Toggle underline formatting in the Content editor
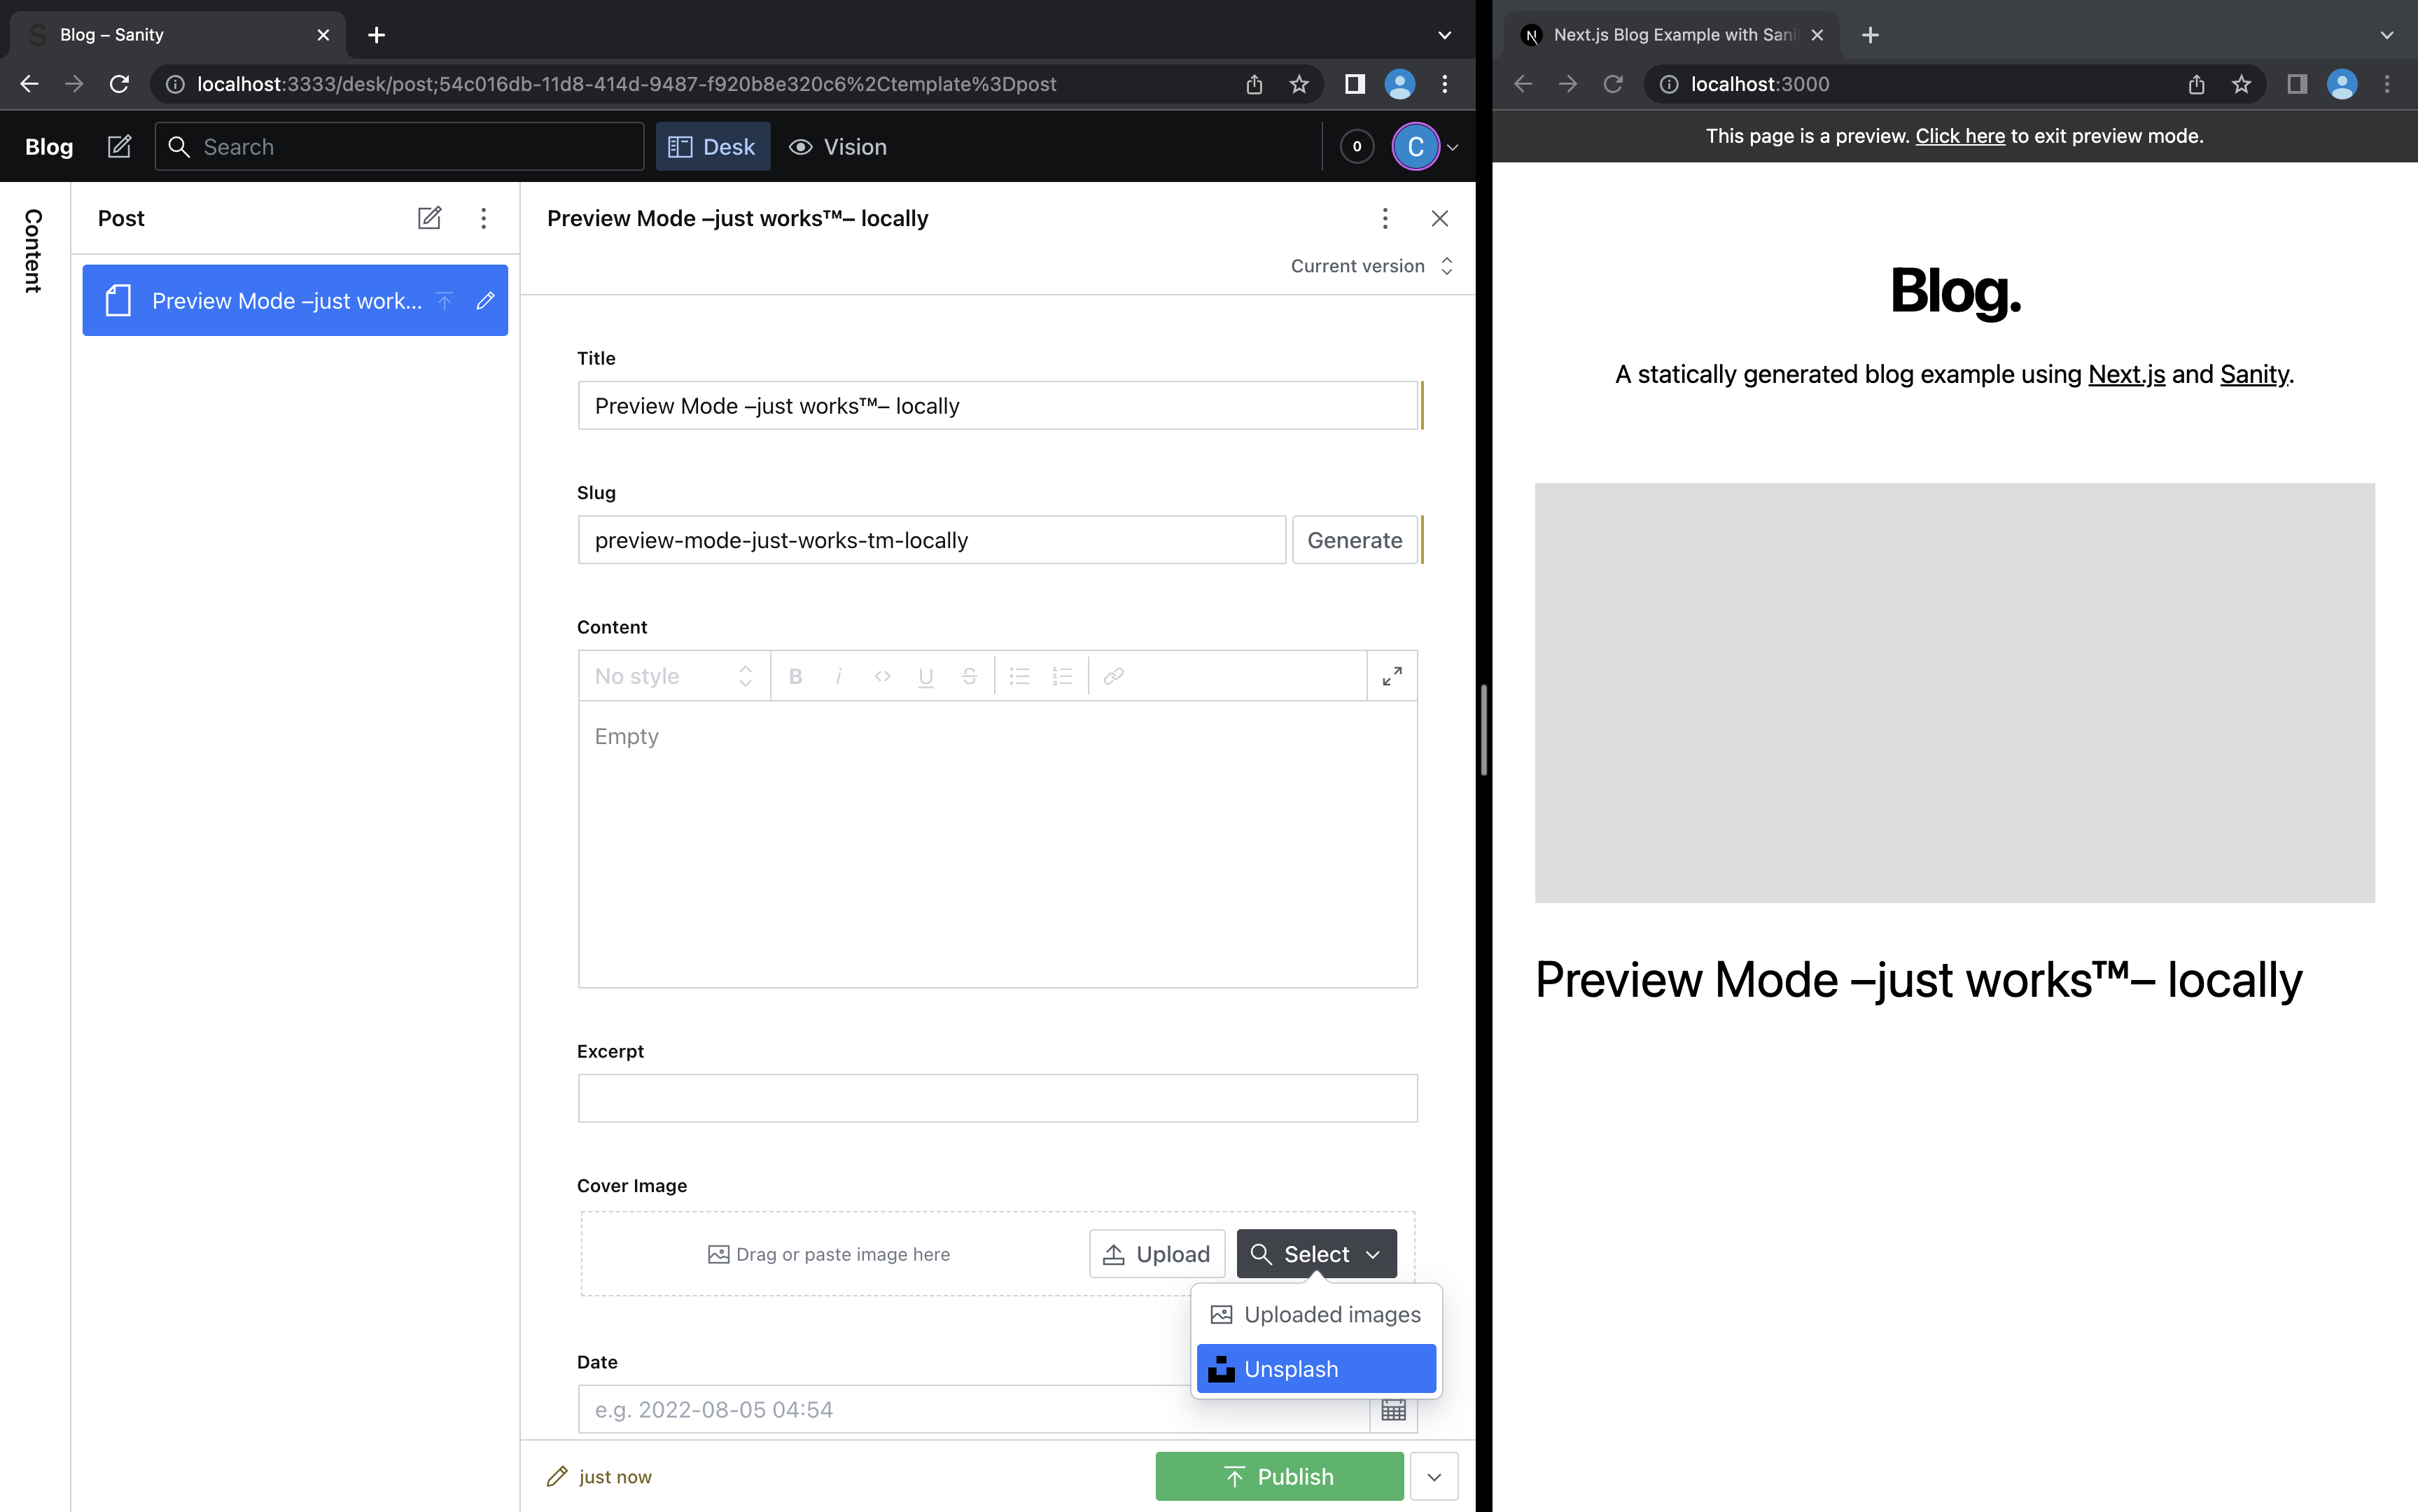 926,676
